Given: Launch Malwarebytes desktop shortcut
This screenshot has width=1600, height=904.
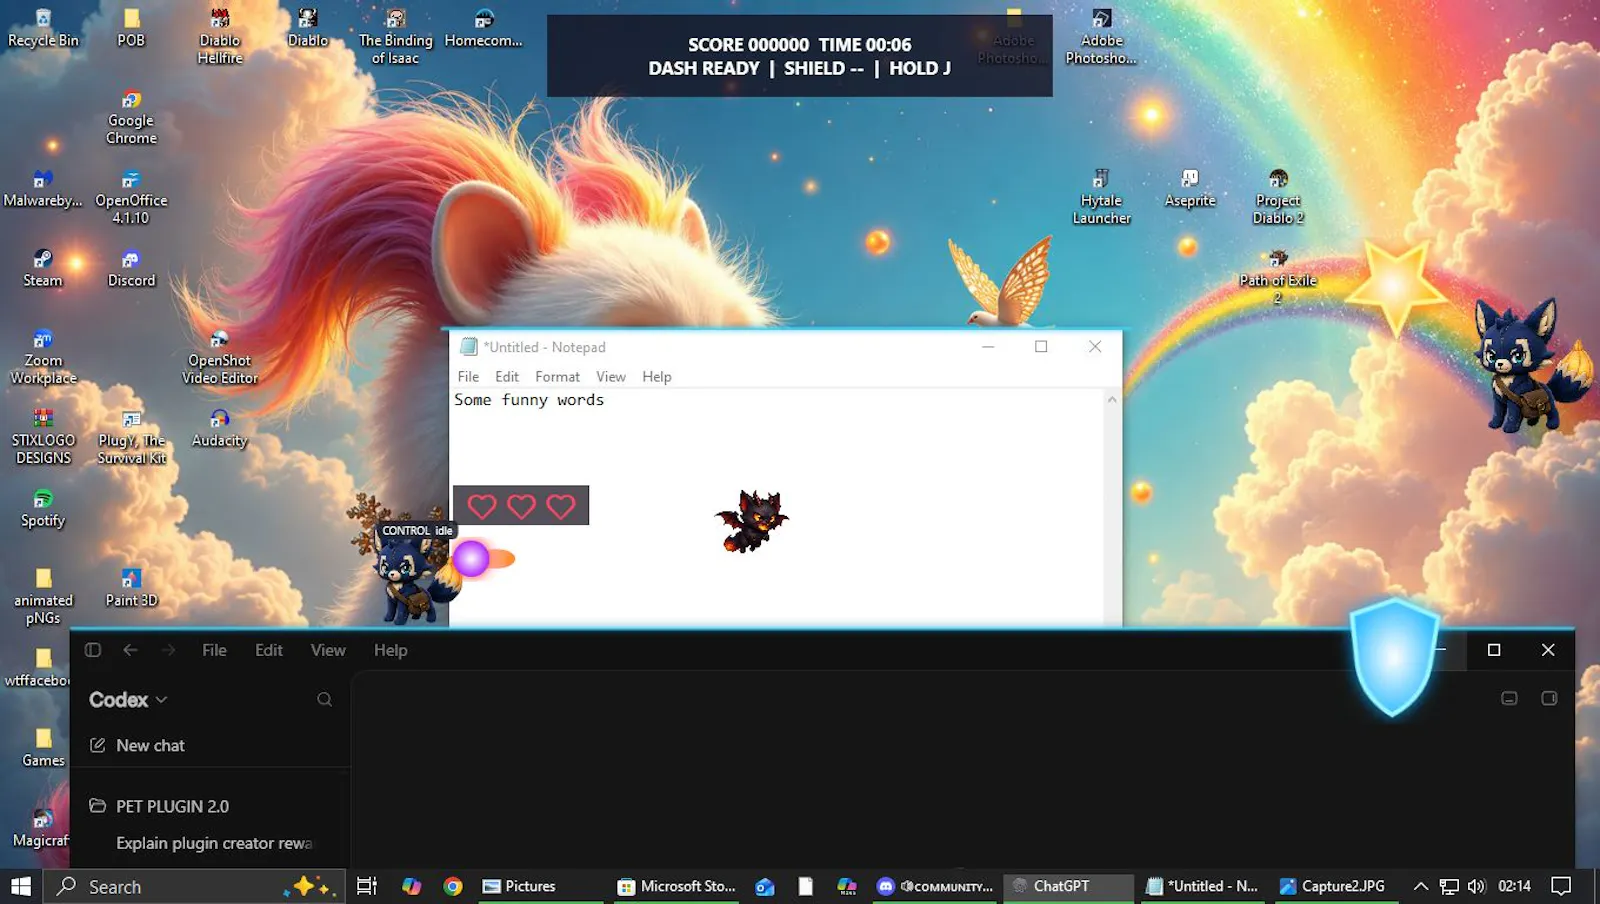Looking at the screenshot, I should [x=43, y=189].
